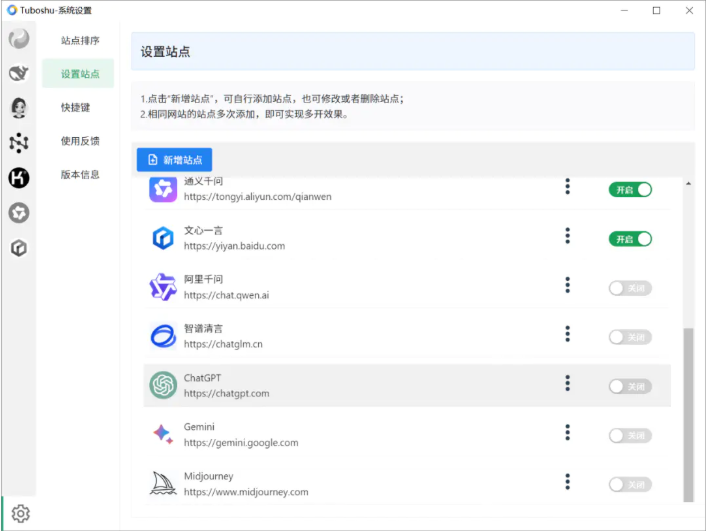Open the black K circle sidebar icon
The image size is (706, 531).
pos(18,178)
